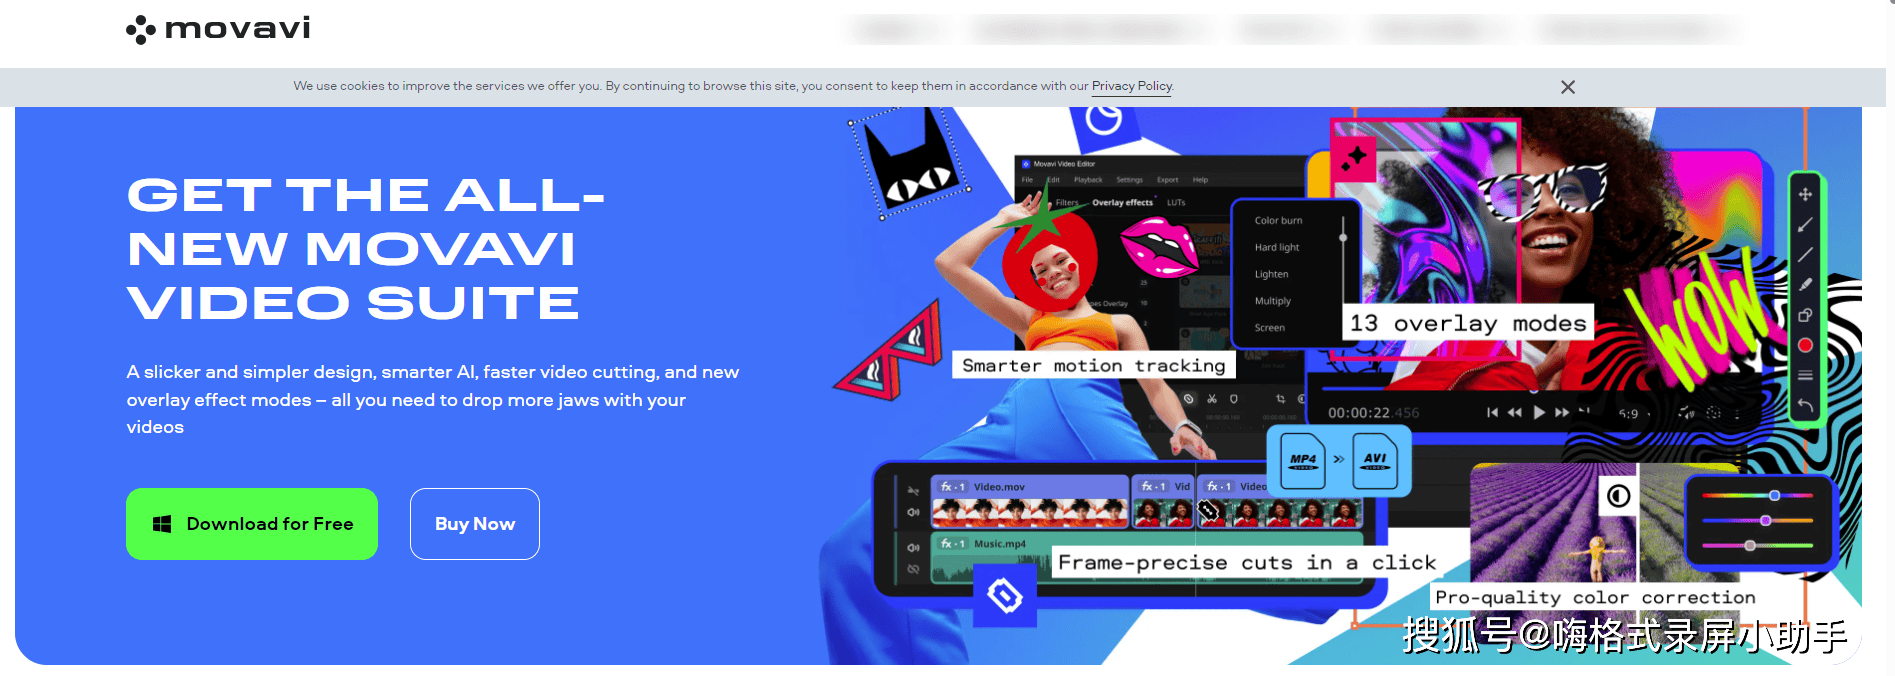Select the straight line tool
Screen dimensions: 1895x676
click(1805, 255)
